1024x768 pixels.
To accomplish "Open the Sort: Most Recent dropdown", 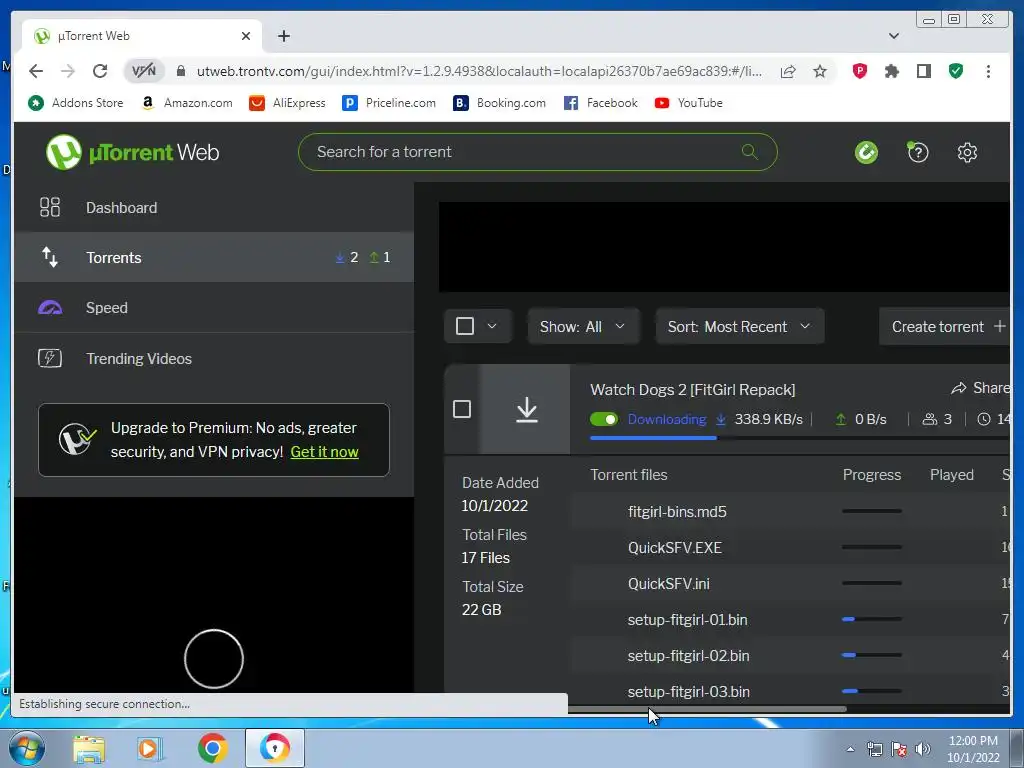I will click(x=739, y=327).
